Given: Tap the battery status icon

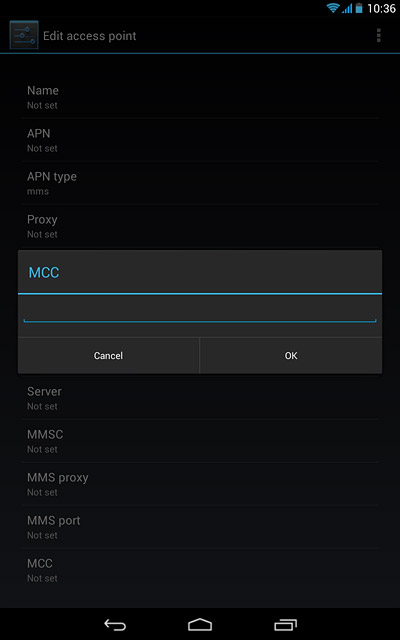Looking at the screenshot, I should pyautogui.click(x=359, y=8).
